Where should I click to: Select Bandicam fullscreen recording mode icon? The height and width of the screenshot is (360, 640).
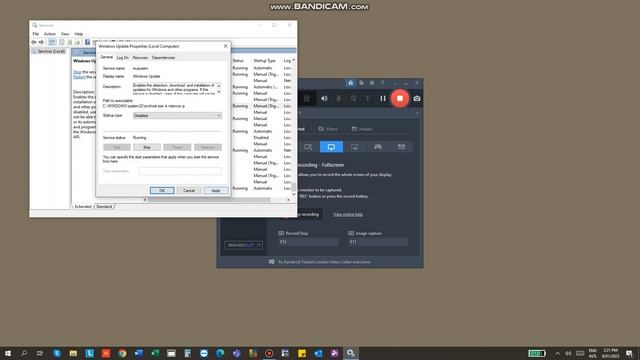point(331,147)
